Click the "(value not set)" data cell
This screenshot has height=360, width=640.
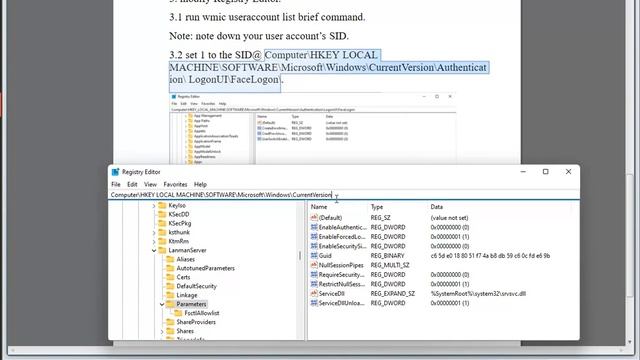pyautogui.click(x=449, y=218)
